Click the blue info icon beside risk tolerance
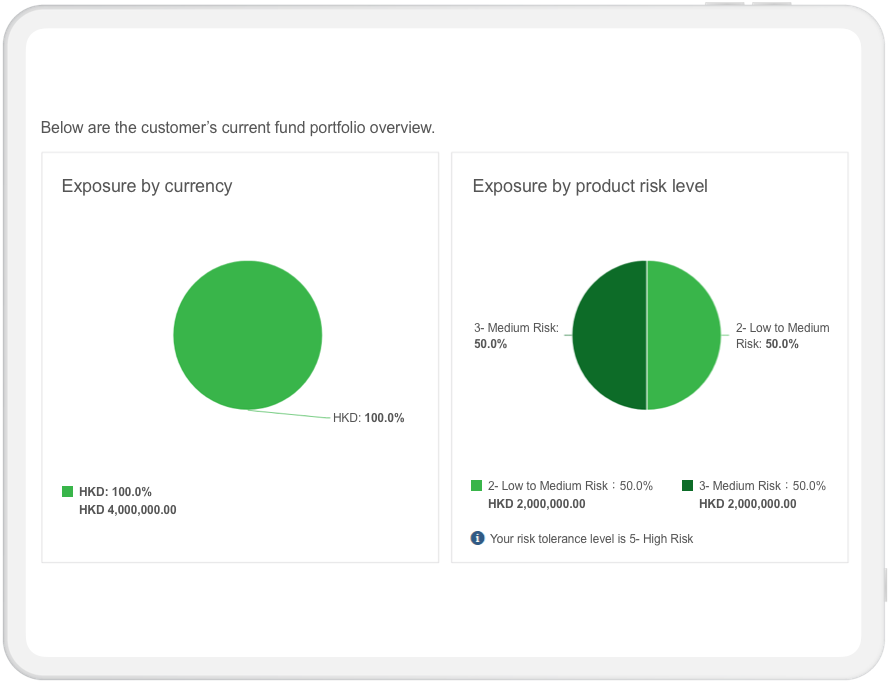The height and width of the screenshot is (682, 890). (x=477, y=538)
